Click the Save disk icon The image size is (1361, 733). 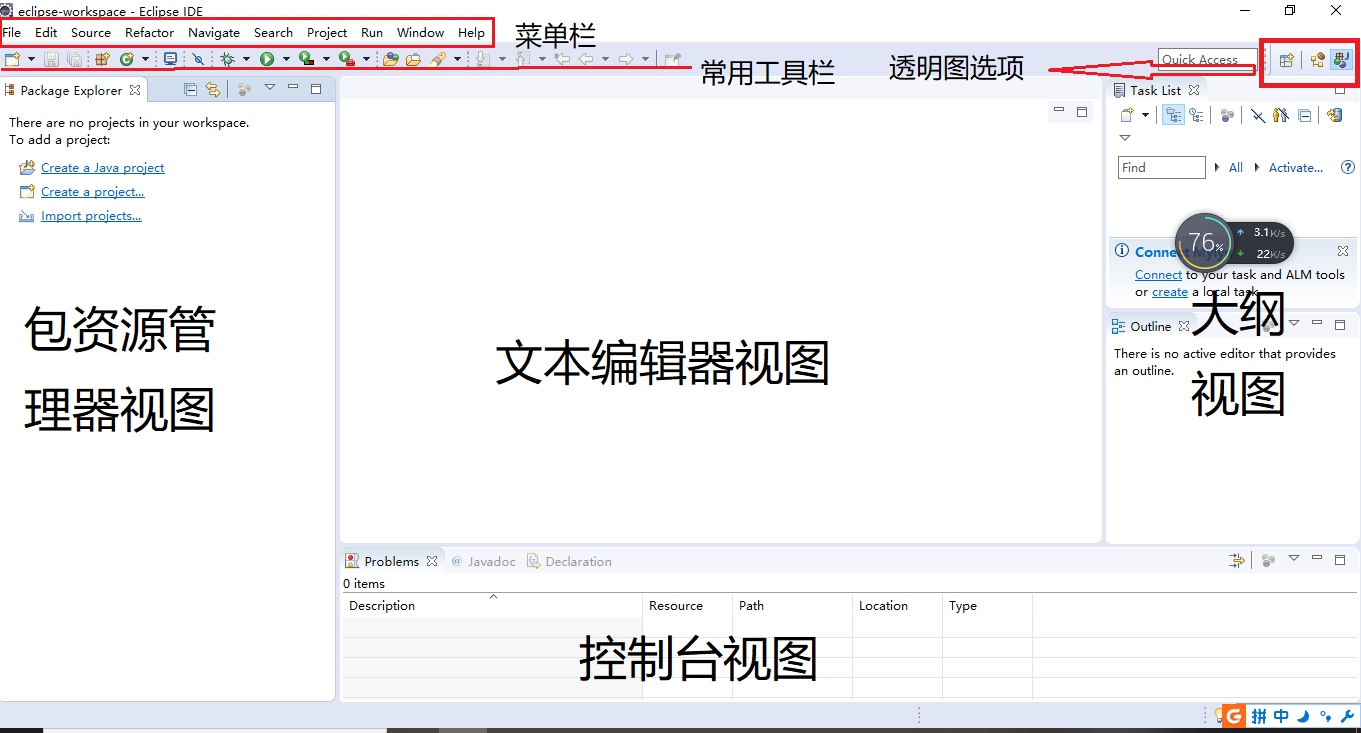coord(51,59)
